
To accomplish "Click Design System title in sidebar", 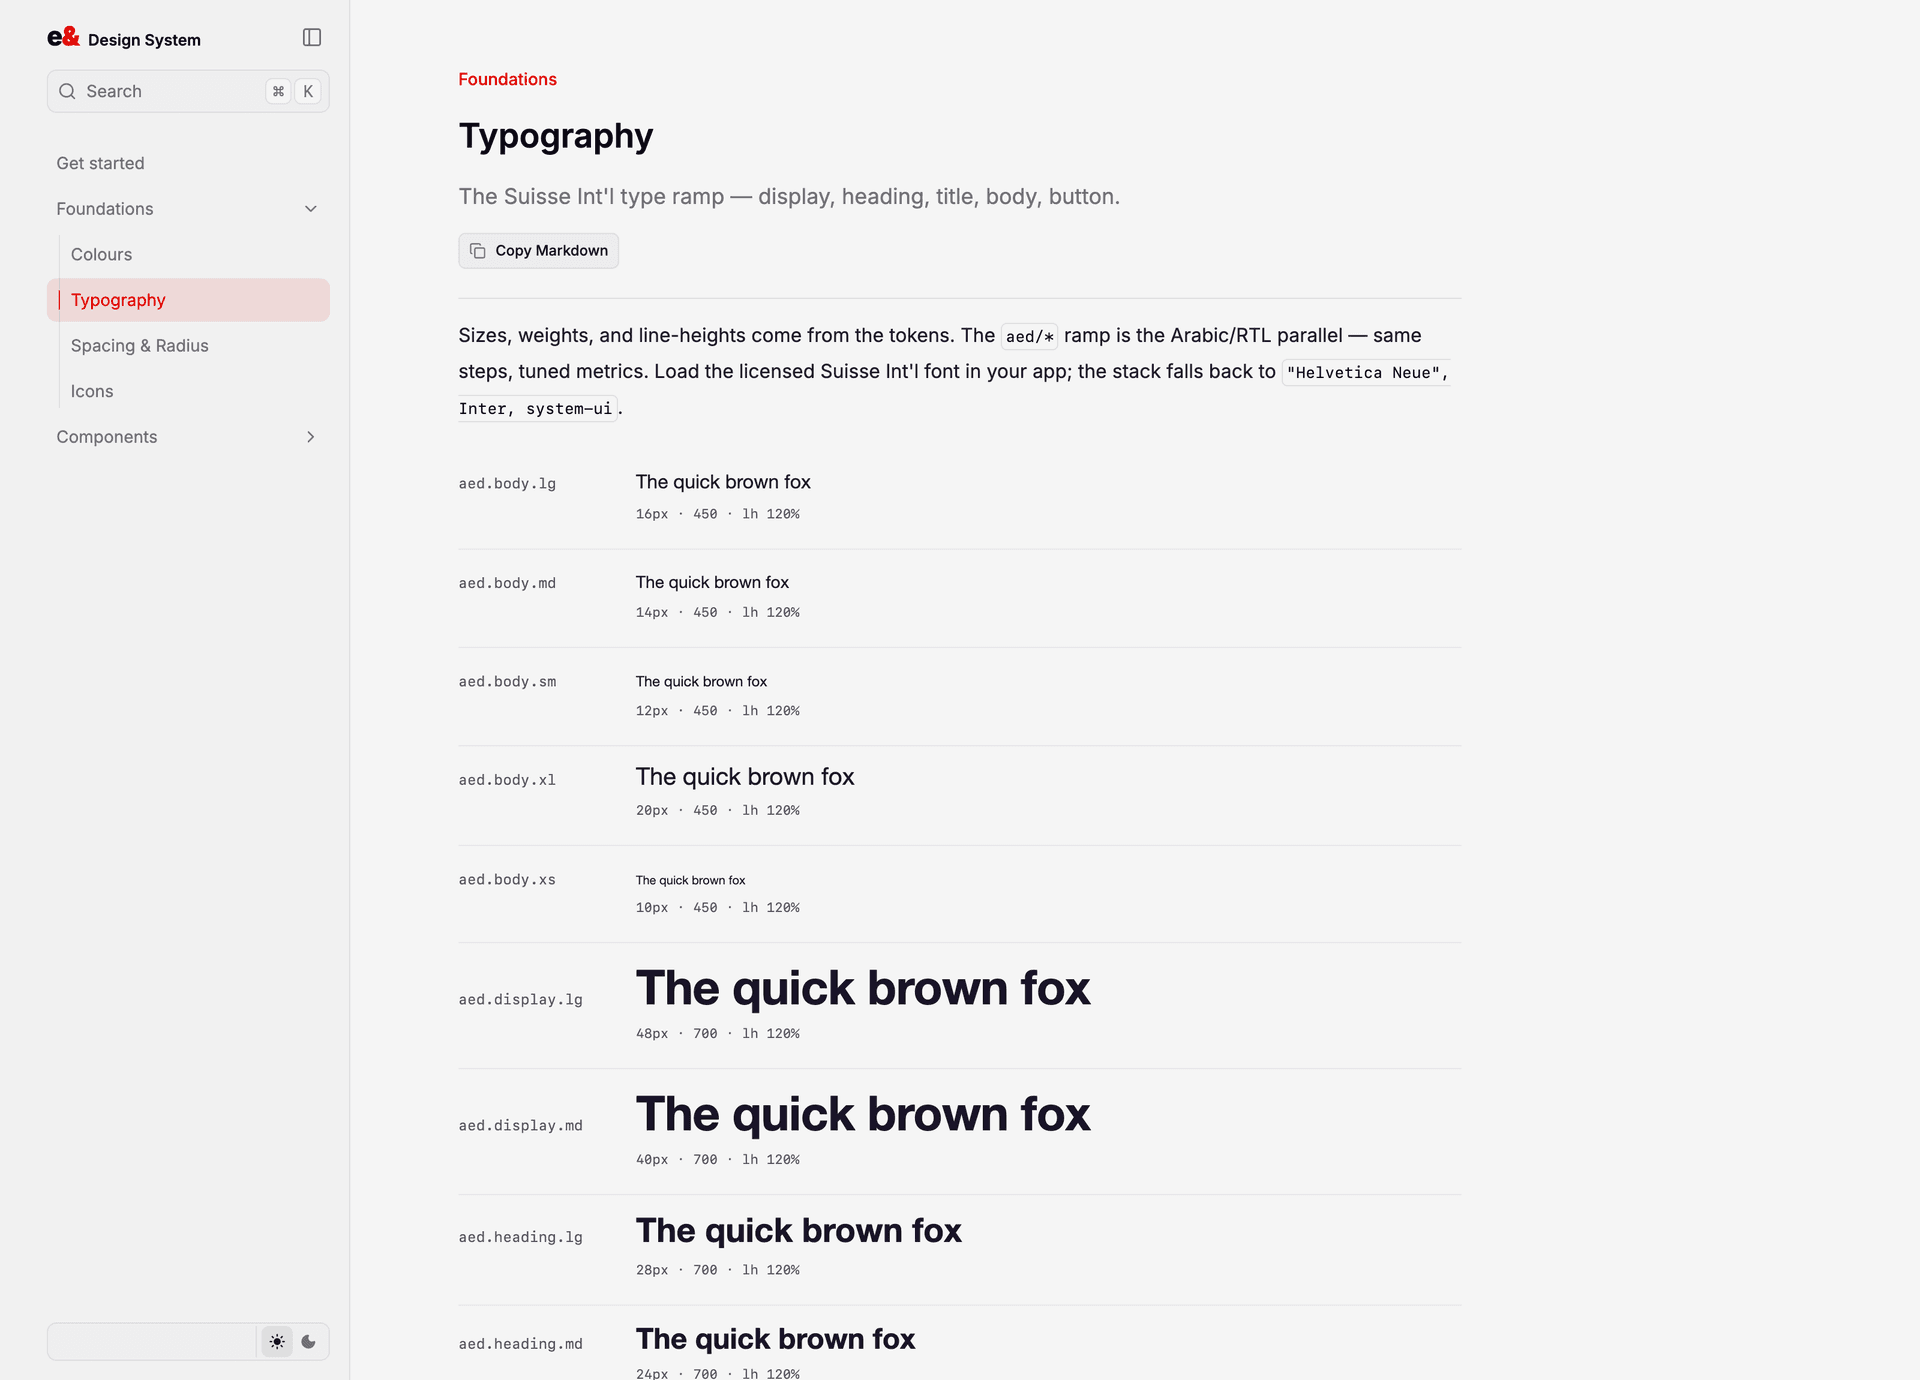I will [x=144, y=40].
